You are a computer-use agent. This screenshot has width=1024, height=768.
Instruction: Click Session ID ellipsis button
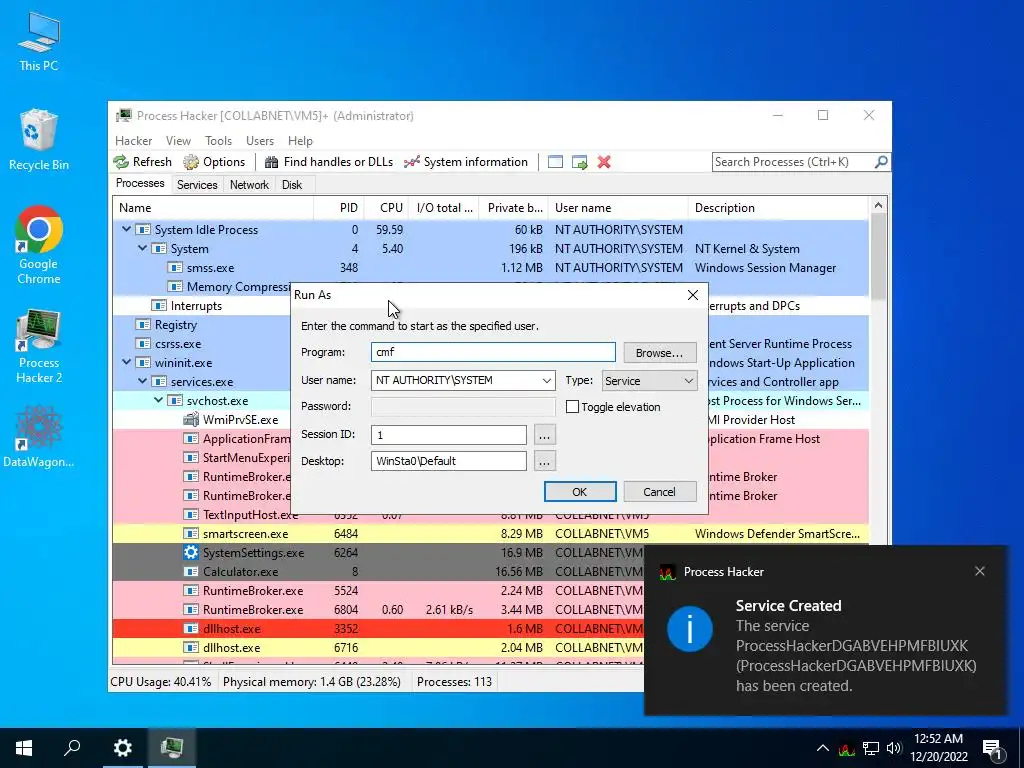pyautogui.click(x=544, y=435)
